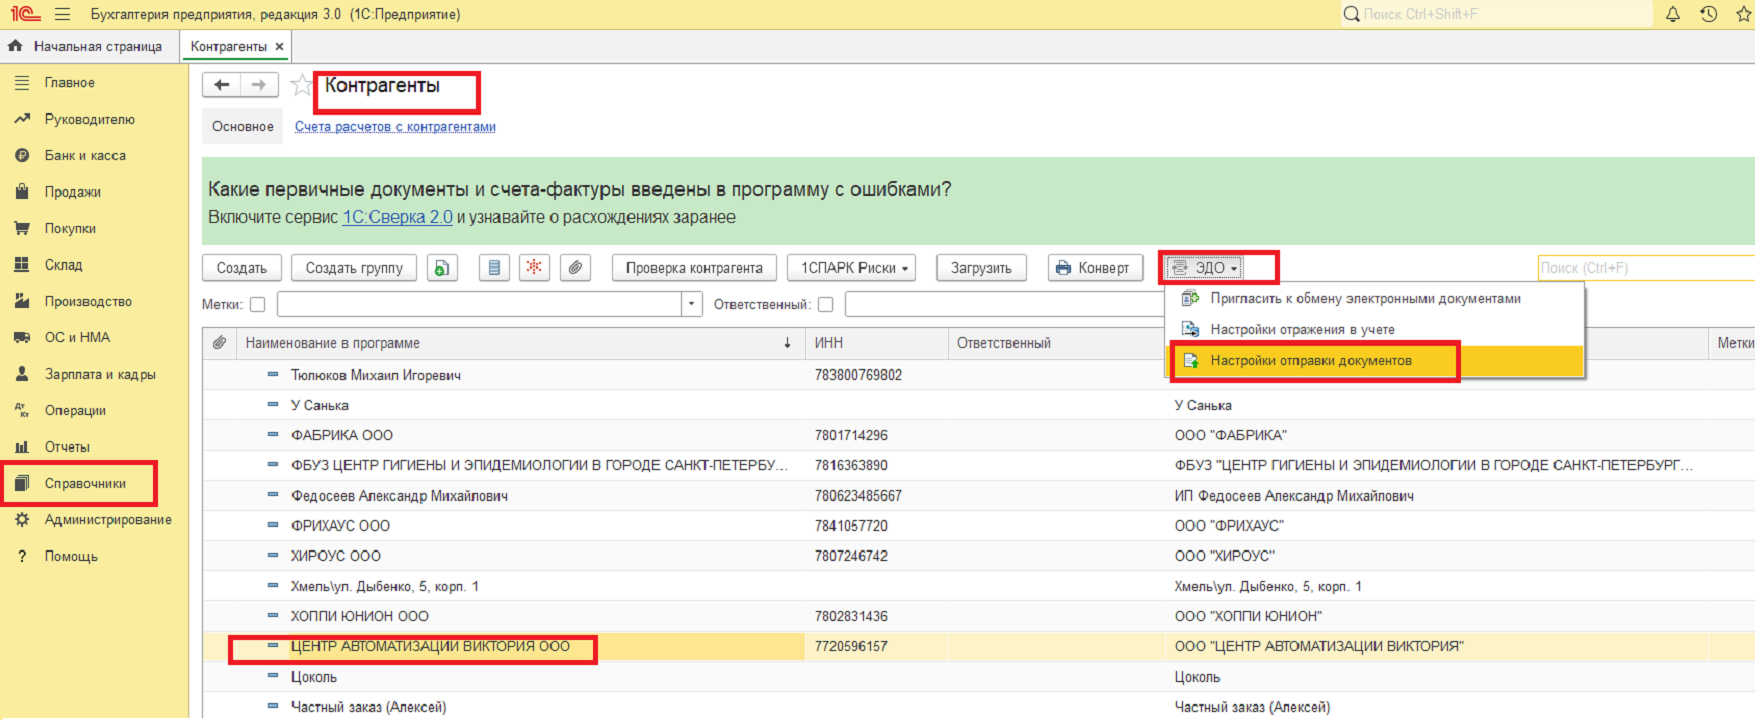Image resolution: width=1755 pixels, height=720 pixels.
Task: Click the search magnifier icon in the top bar
Action: coord(1352,14)
